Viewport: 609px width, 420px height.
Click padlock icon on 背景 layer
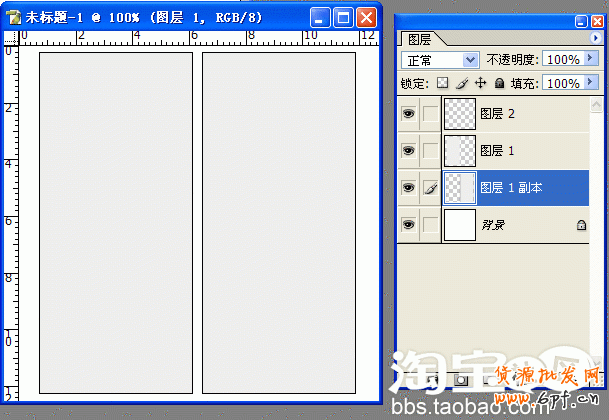tap(581, 226)
